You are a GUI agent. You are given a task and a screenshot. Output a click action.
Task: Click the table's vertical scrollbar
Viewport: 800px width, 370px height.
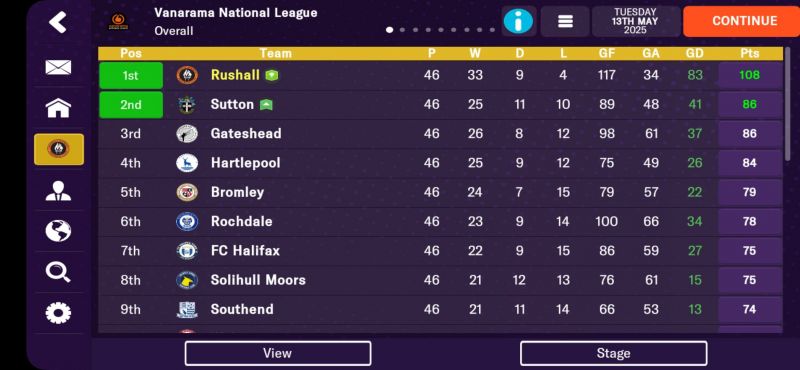pyautogui.click(x=787, y=105)
